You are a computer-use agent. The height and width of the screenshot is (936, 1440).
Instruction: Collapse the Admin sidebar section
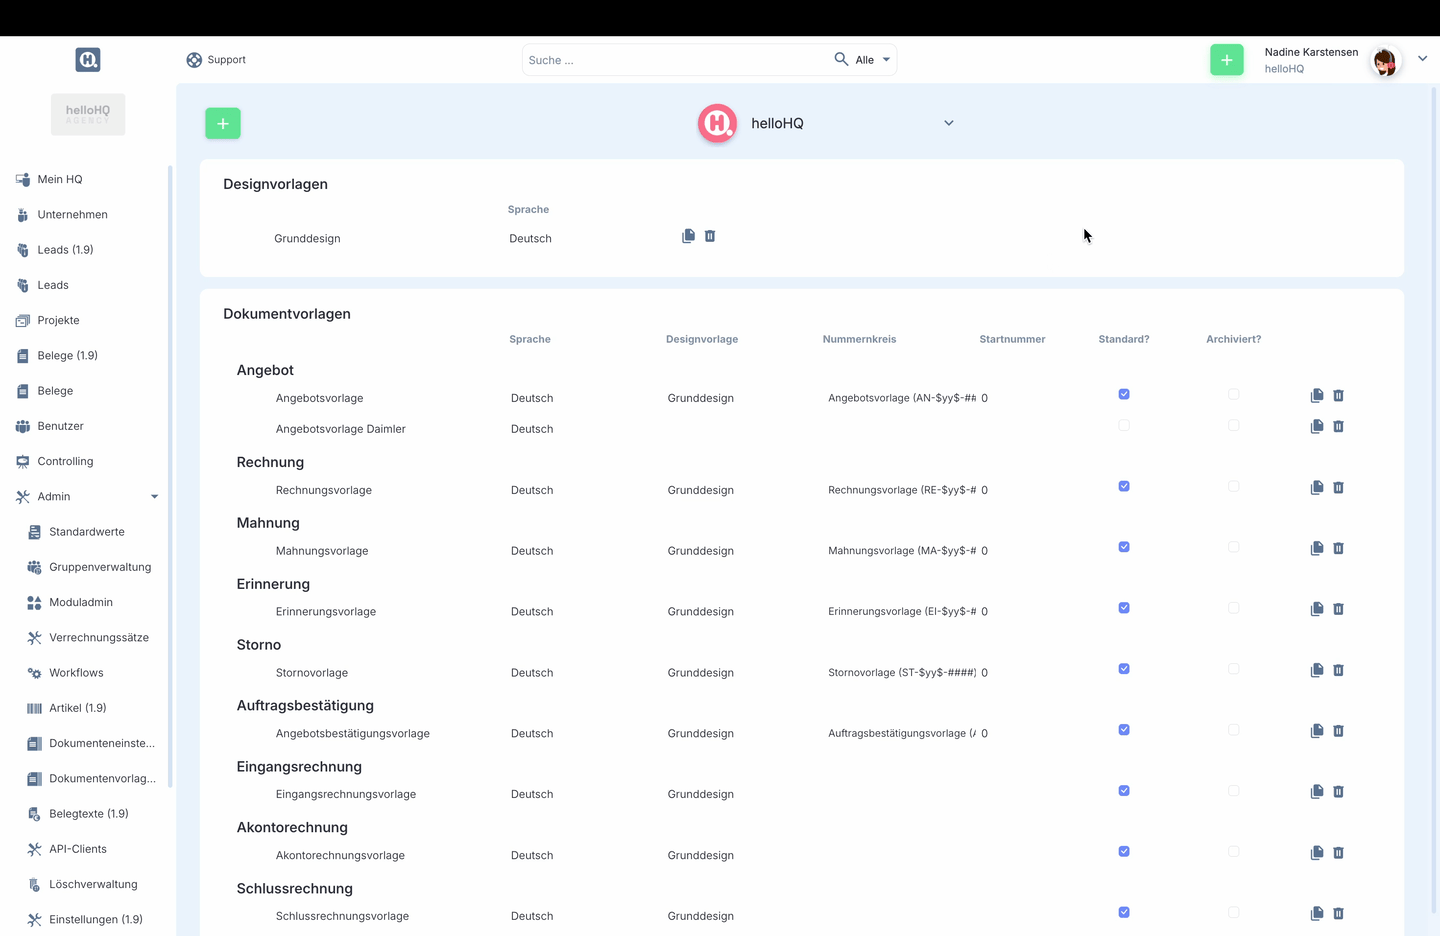[154, 497]
